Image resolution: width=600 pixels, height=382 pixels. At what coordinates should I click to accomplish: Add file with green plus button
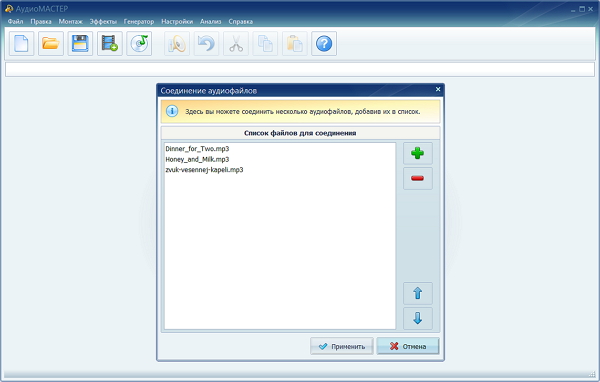point(417,153)
